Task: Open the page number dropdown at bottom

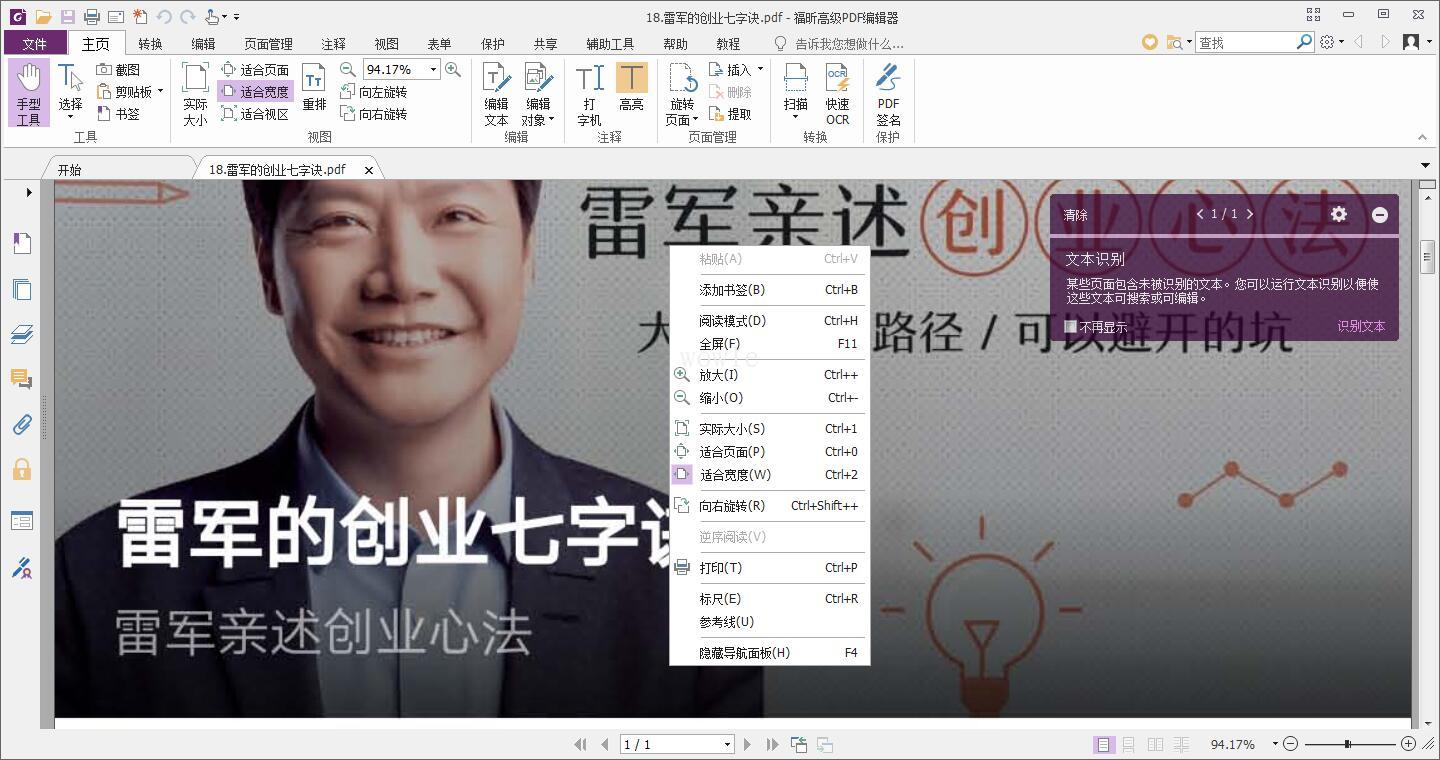Action: pos(727,744)
